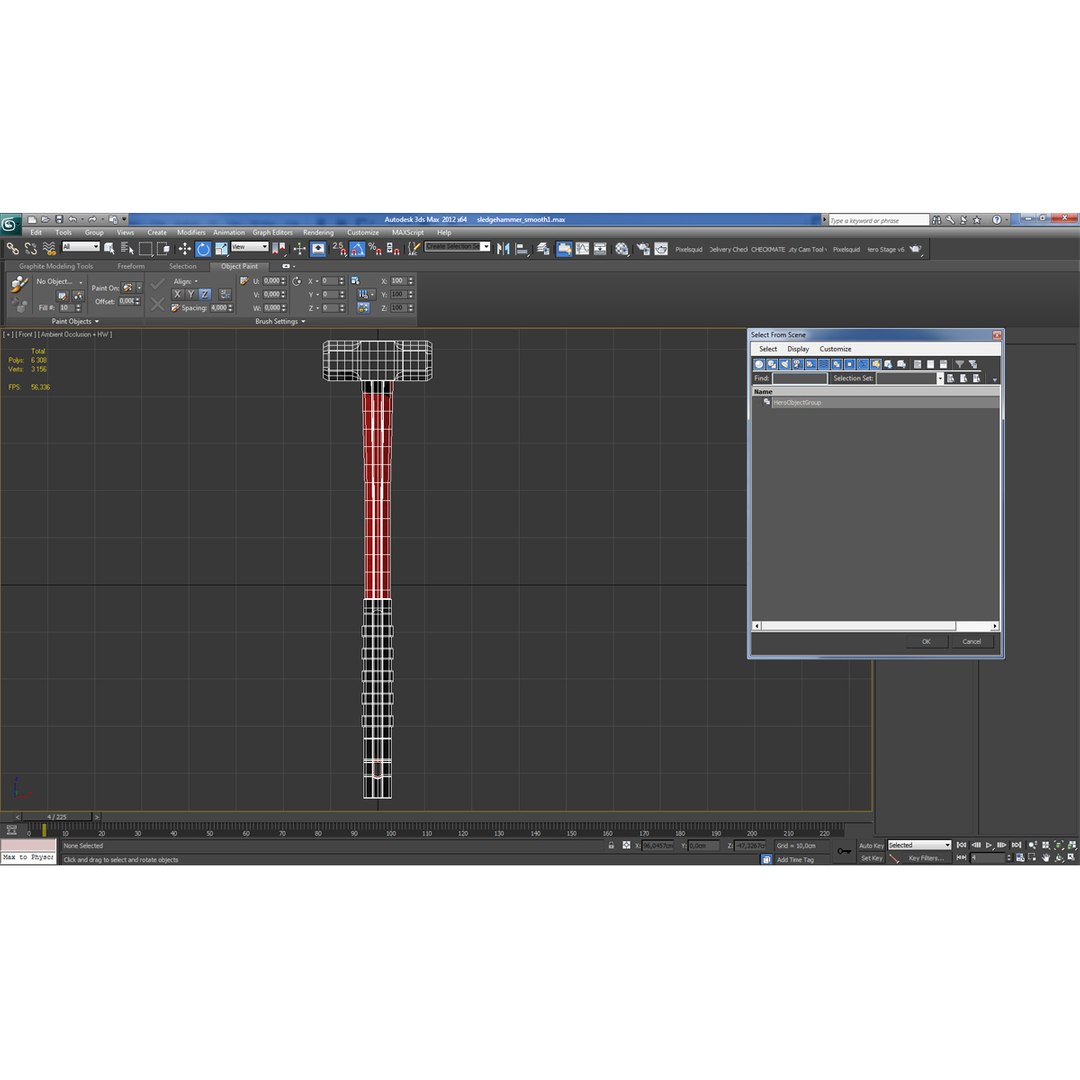Open the Selection Set dropdown in dialog
This screenshot has height=1080, width=1080.
click(940, 378)
